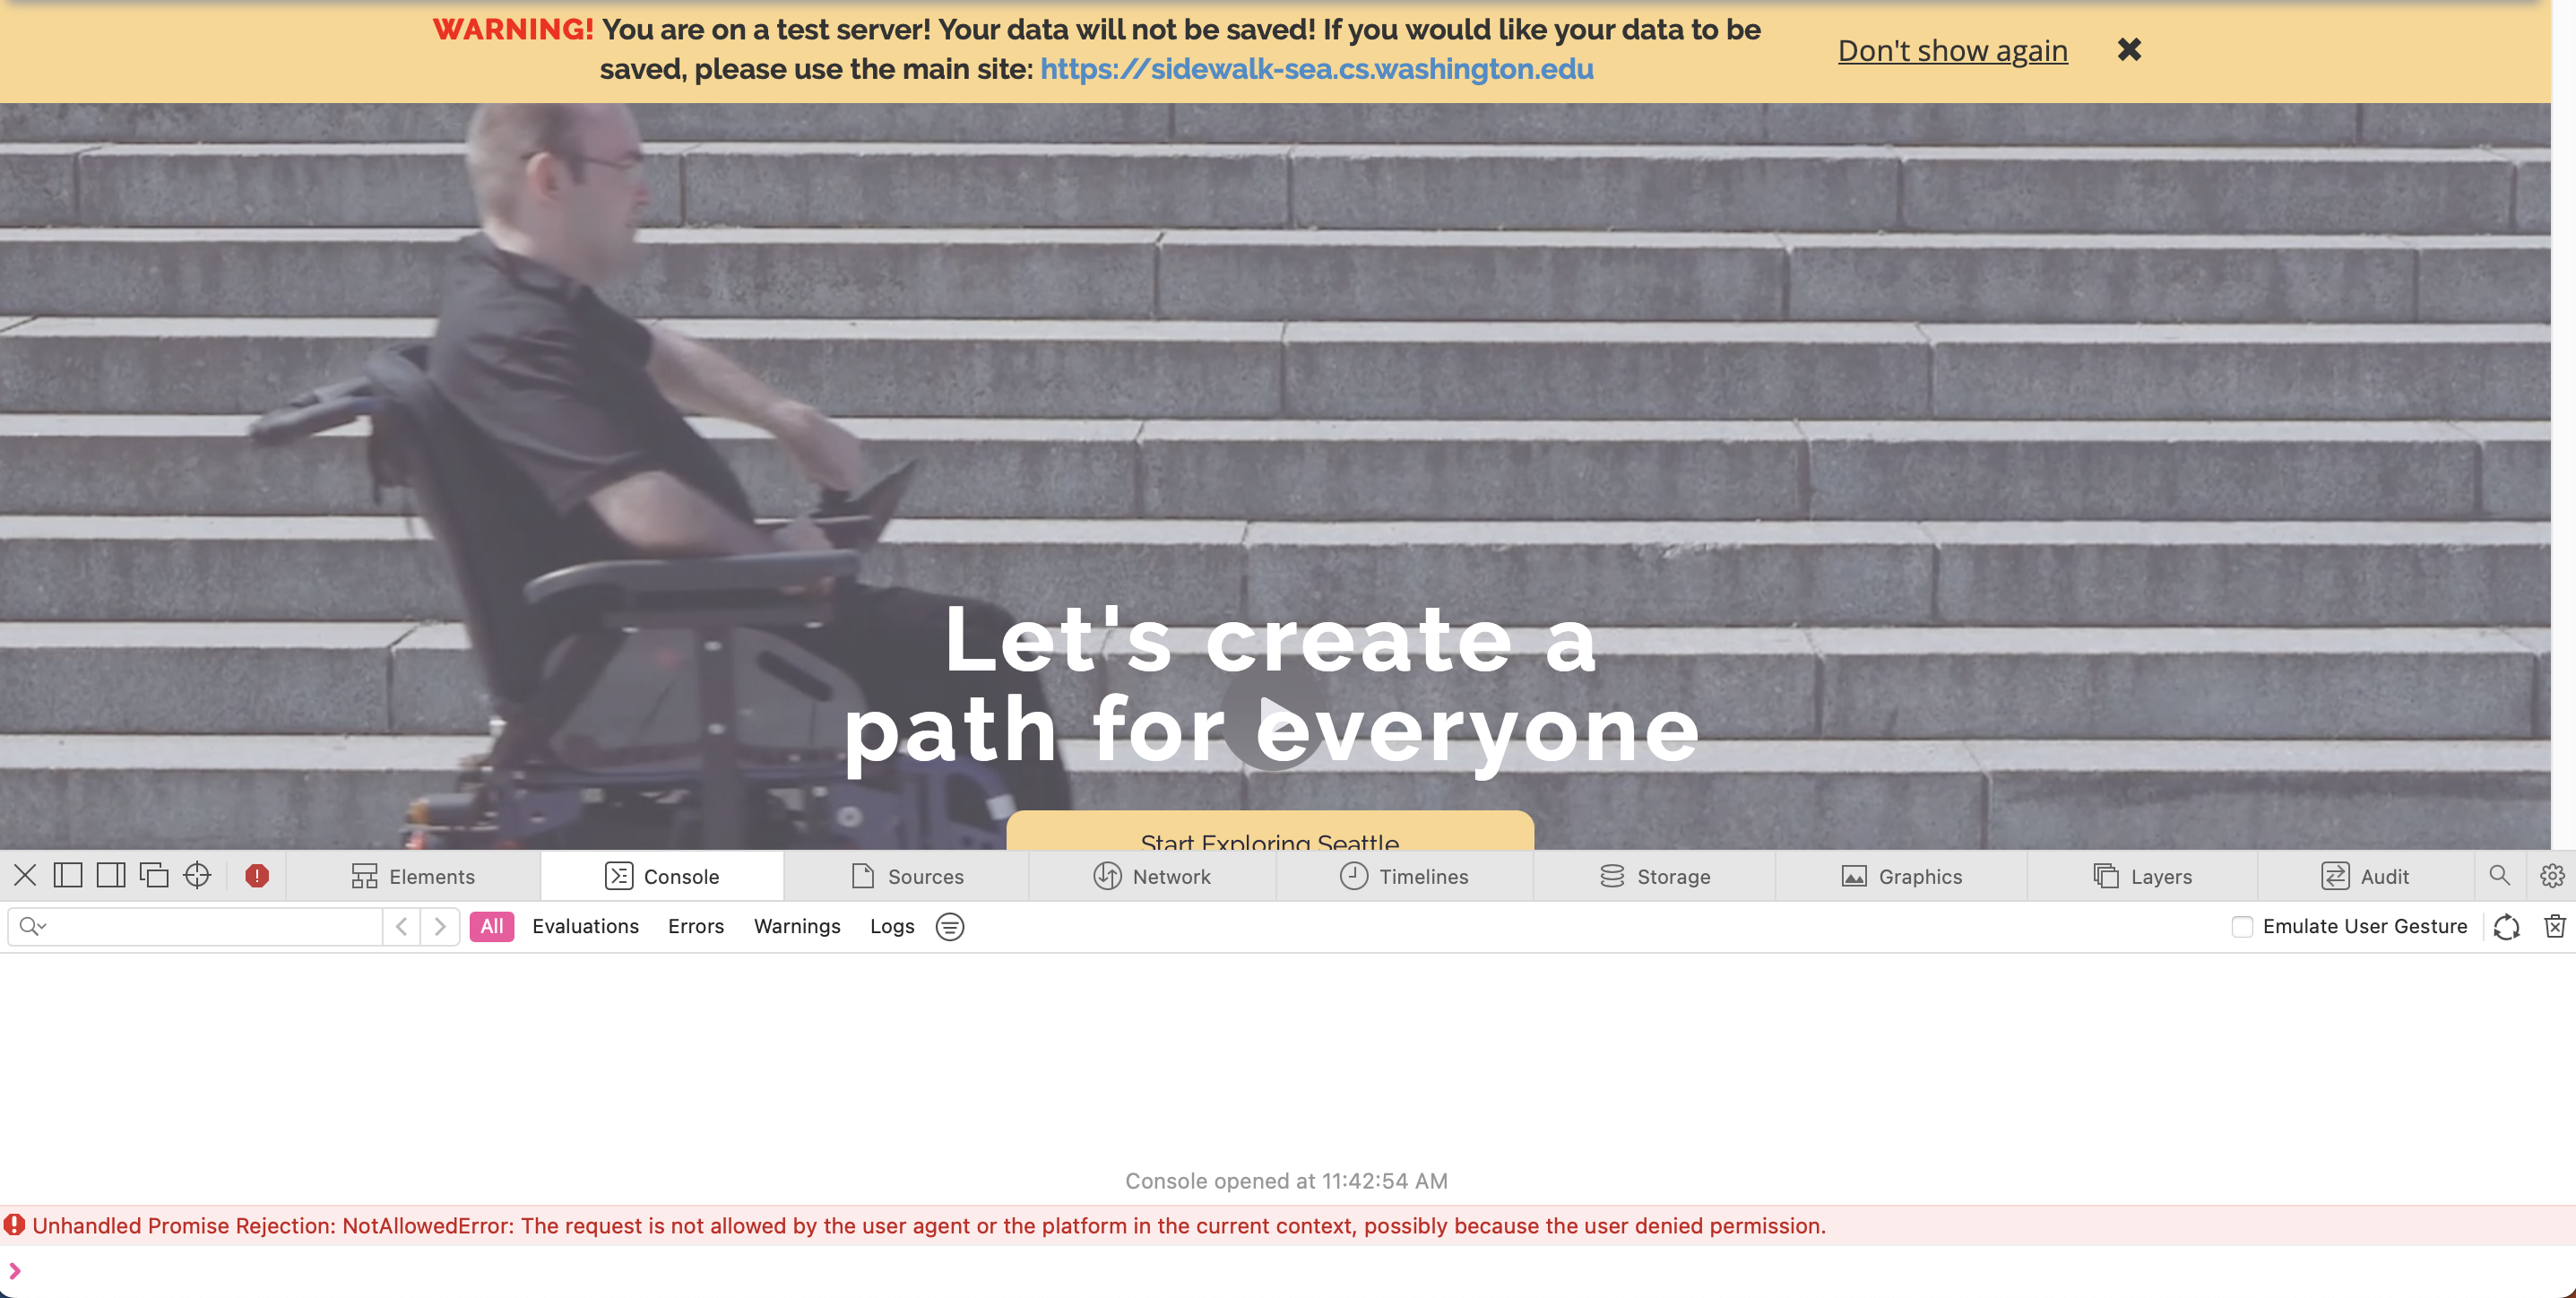The image size is (2576, 1298).
Task: Dock inspector to right side icon
Action: [x=110, y=876]
